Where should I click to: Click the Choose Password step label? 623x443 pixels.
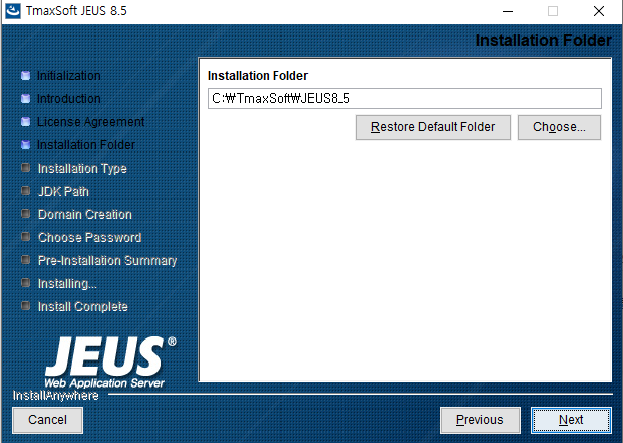[x=89, y=238]
